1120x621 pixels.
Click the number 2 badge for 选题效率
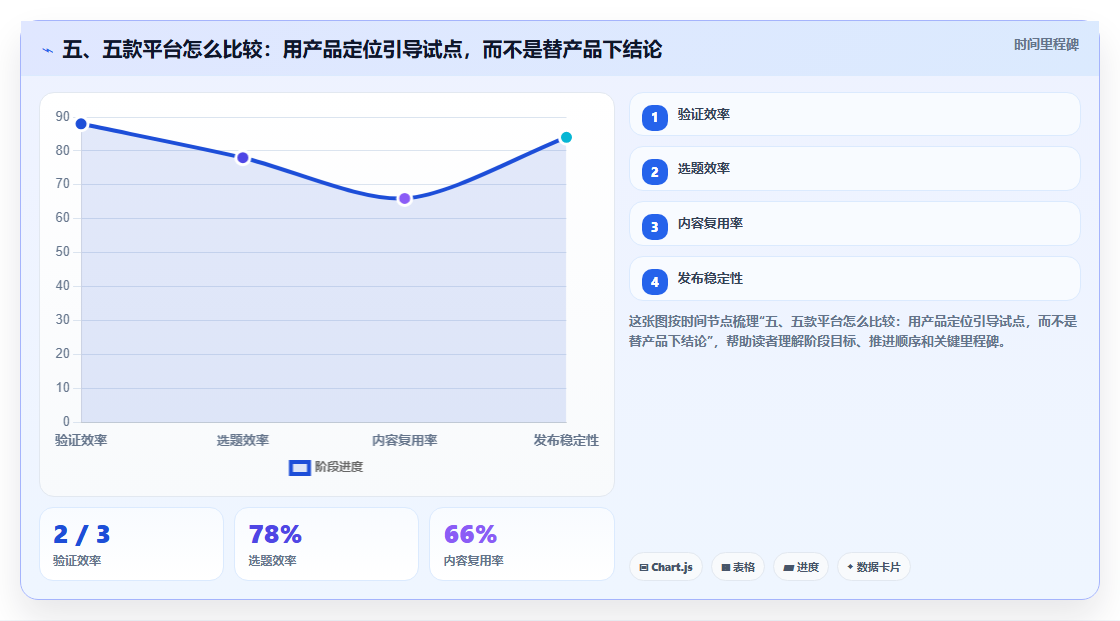coord(654,172)
